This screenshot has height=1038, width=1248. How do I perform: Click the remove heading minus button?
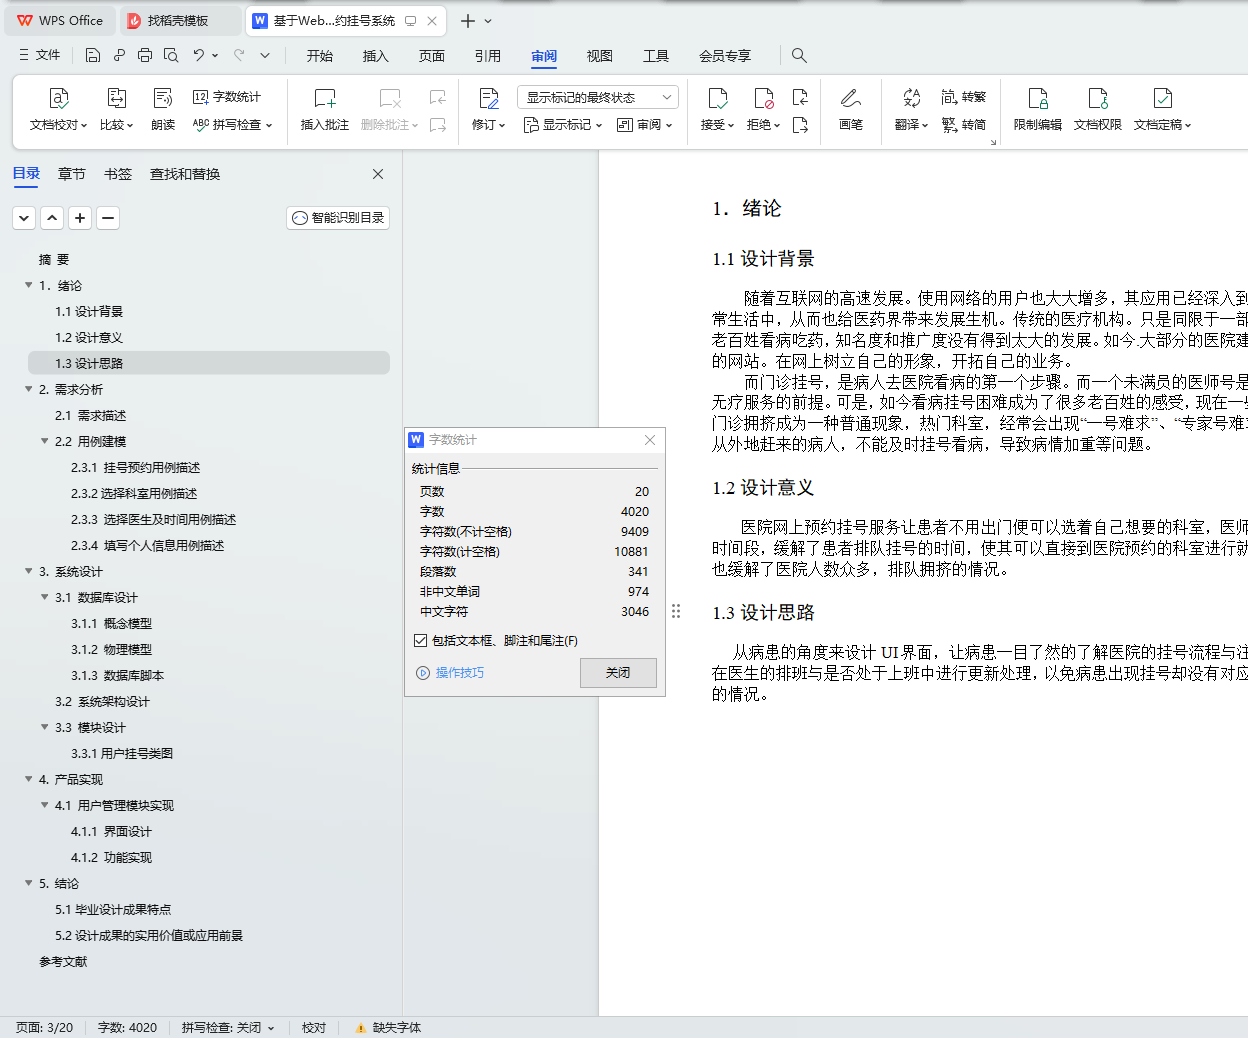click(x=108, y=218)
